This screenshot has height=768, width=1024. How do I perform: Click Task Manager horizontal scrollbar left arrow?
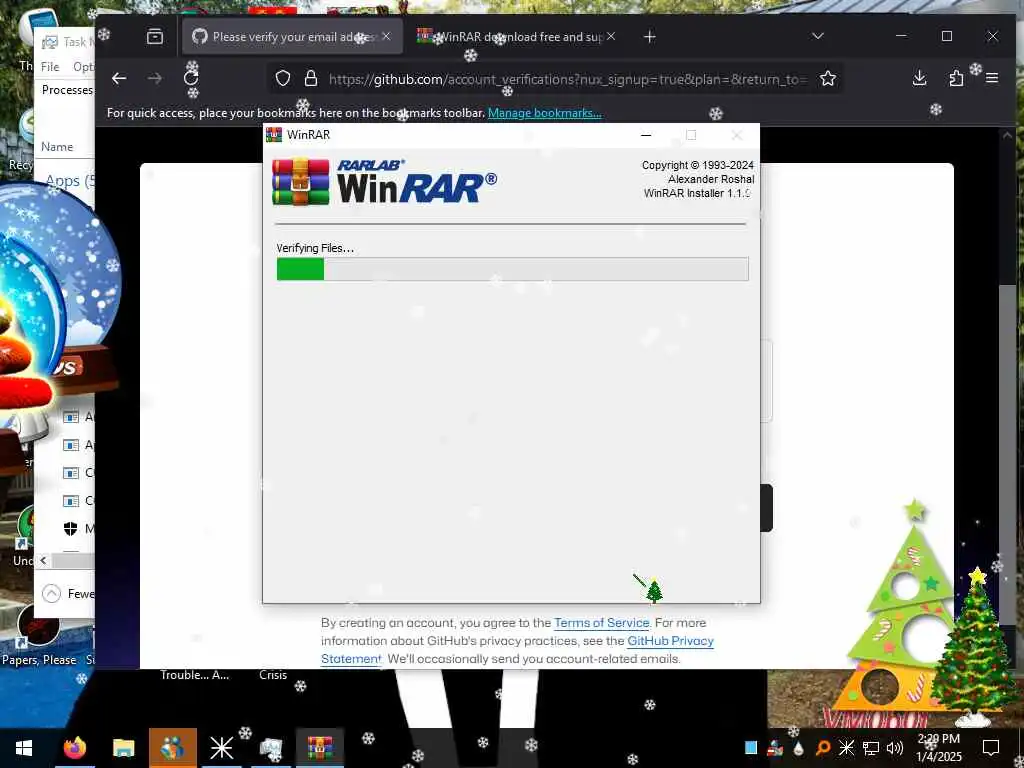point(43,560)
